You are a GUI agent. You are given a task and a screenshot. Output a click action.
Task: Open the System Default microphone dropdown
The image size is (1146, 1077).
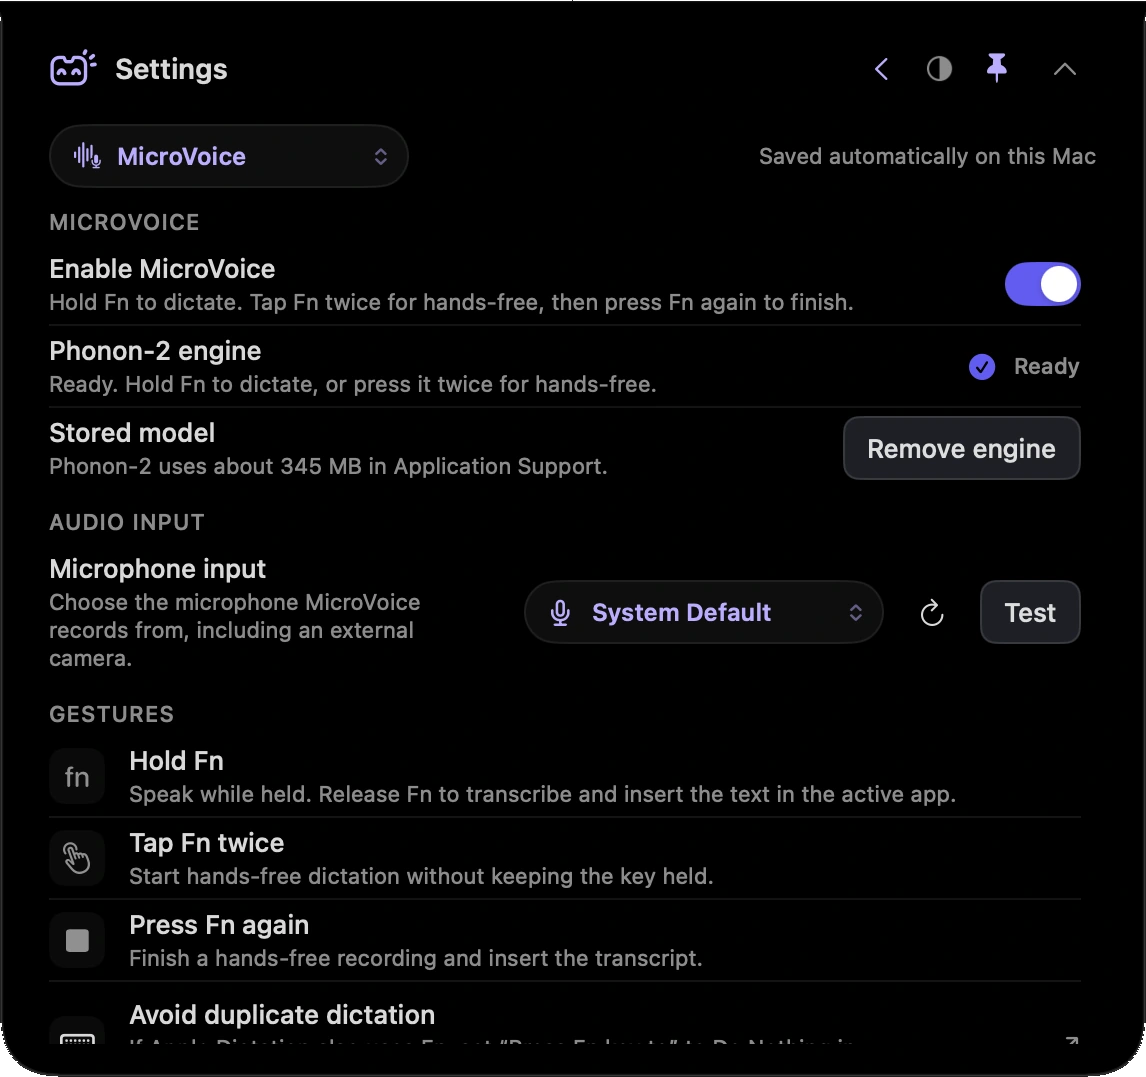703,612
